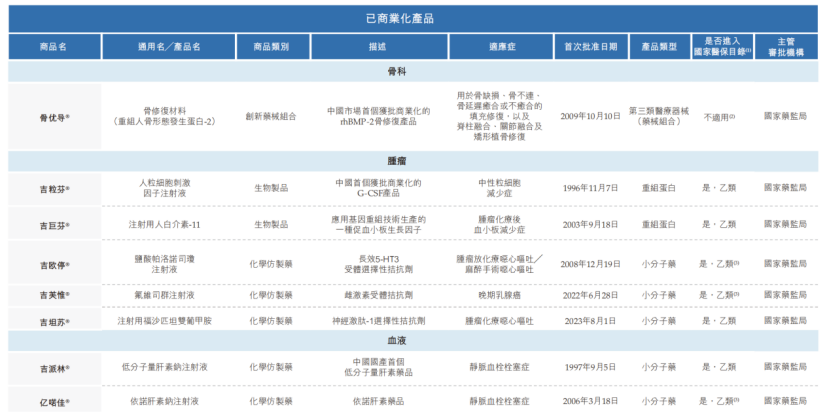The height and width of the screenshot is (419, 830).
Task: Select the 注射用福沙匹坦雙葡甲胺 cell
Action: pyautogui.click(x=165, y=321)
